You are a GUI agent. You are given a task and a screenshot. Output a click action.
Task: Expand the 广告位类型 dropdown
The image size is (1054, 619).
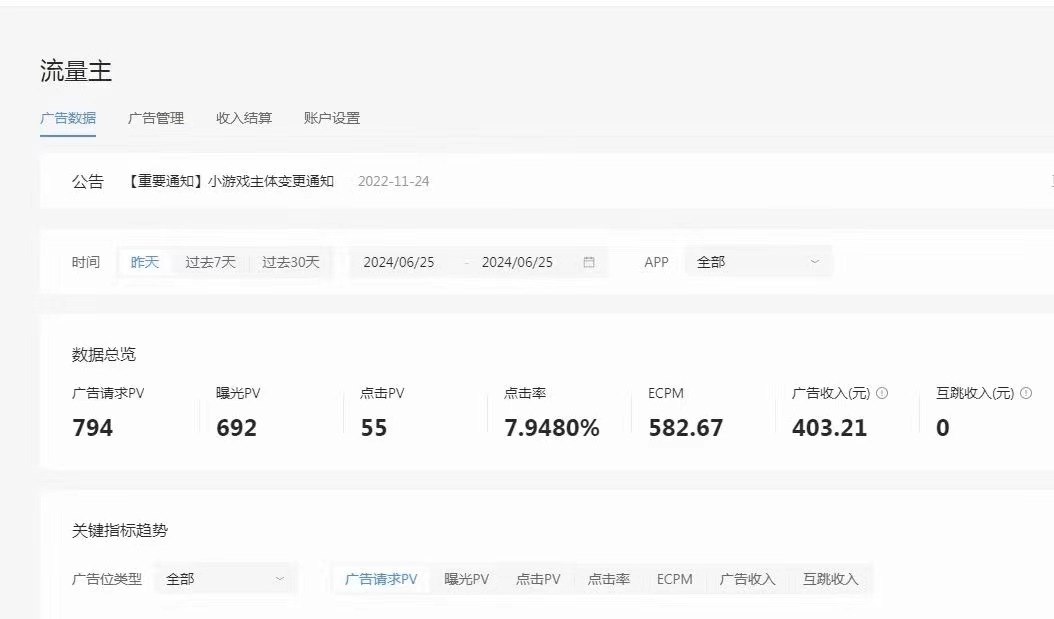point(225,579)
